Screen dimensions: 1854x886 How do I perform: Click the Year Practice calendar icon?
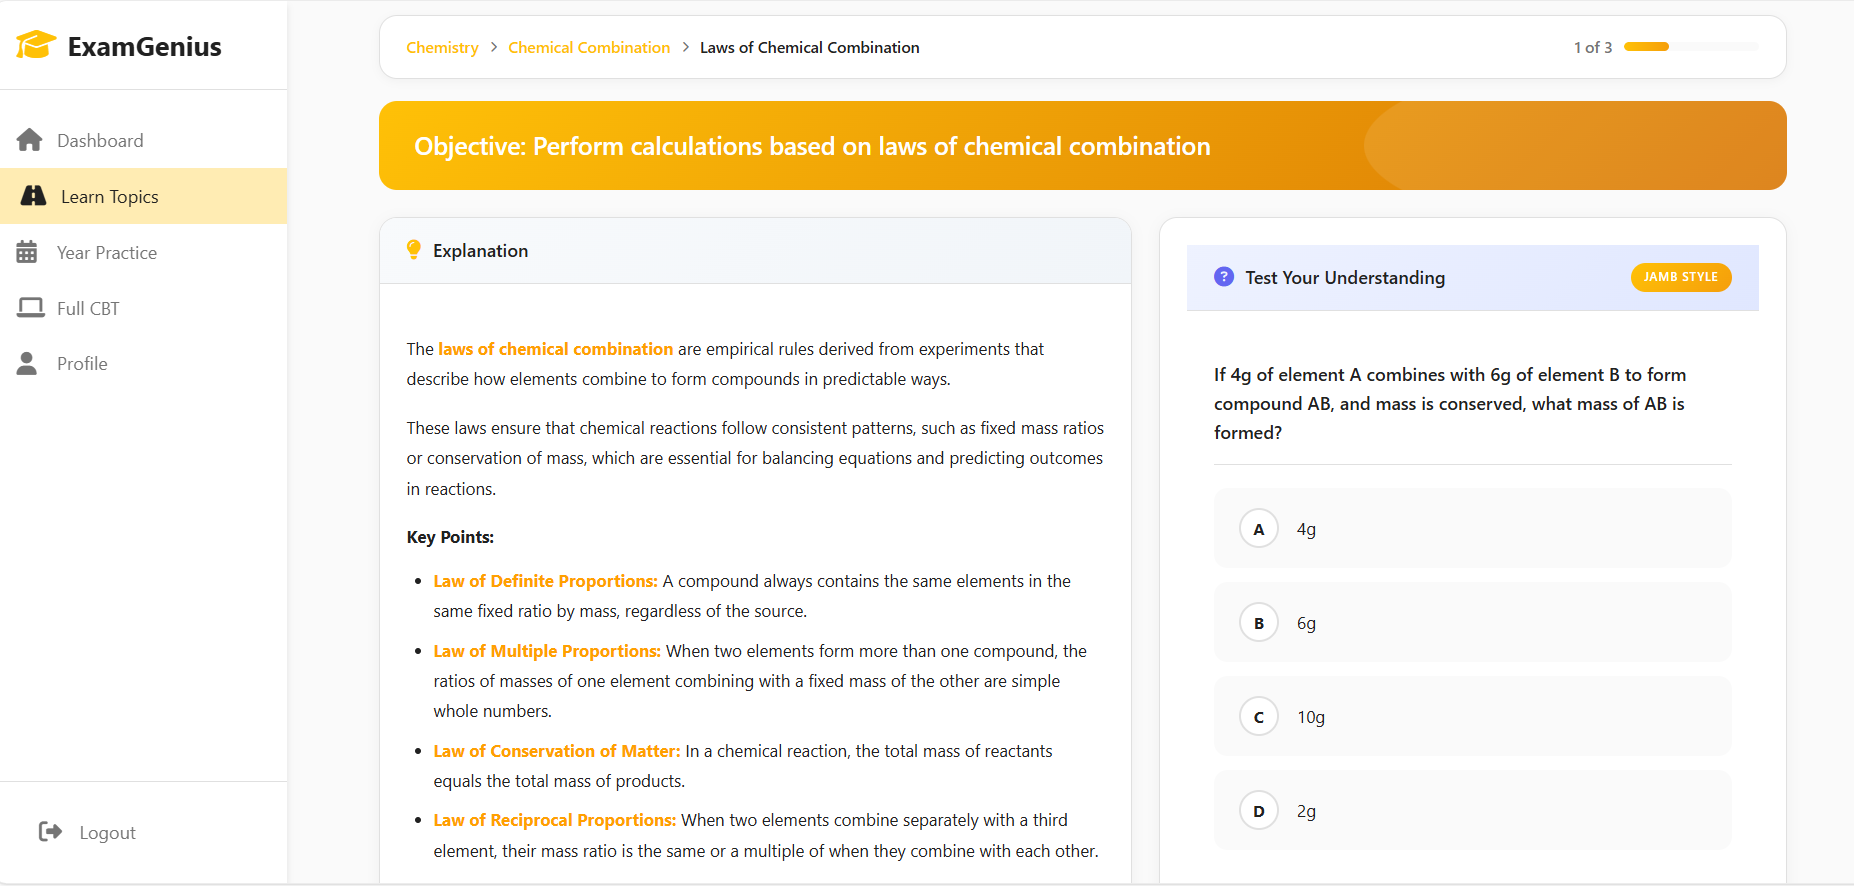27,252
